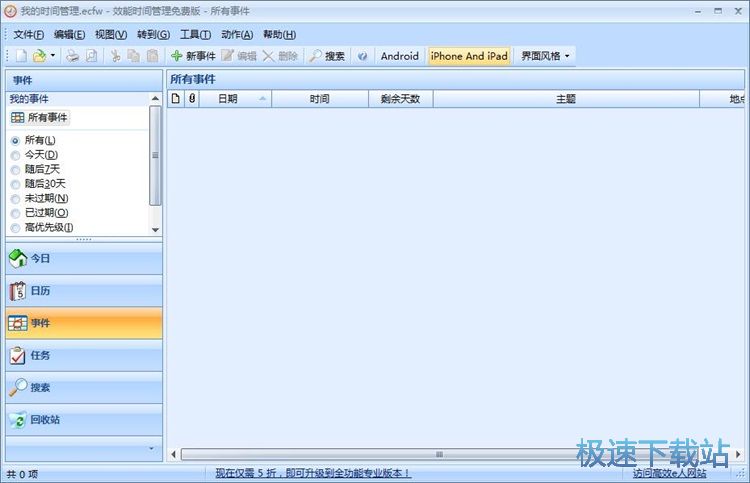Image resolution: width=750 pixels, height=483 pixels.
Task: Open the 编辑(E) menu
Action: (x=69, y=34)
